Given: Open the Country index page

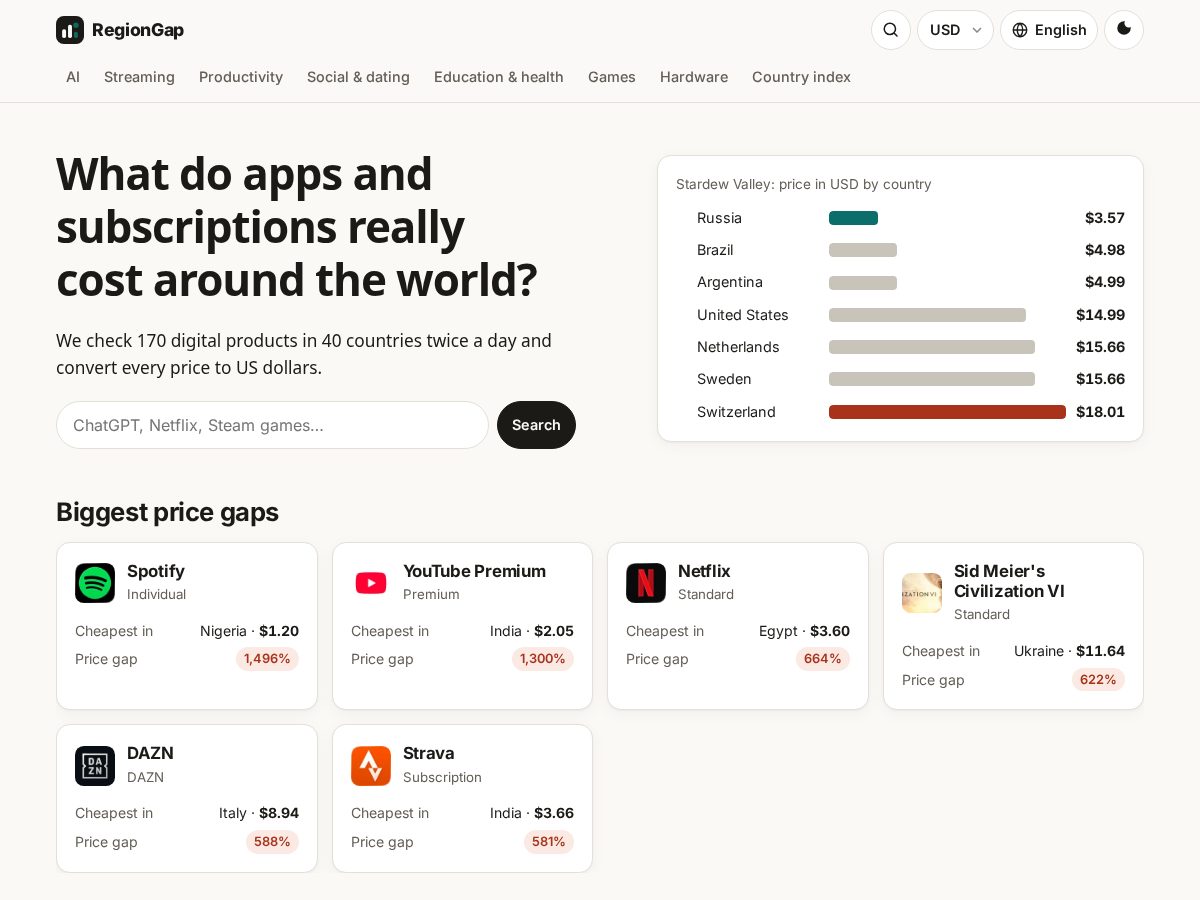Looking at the screenshot, I should point(801,77).
